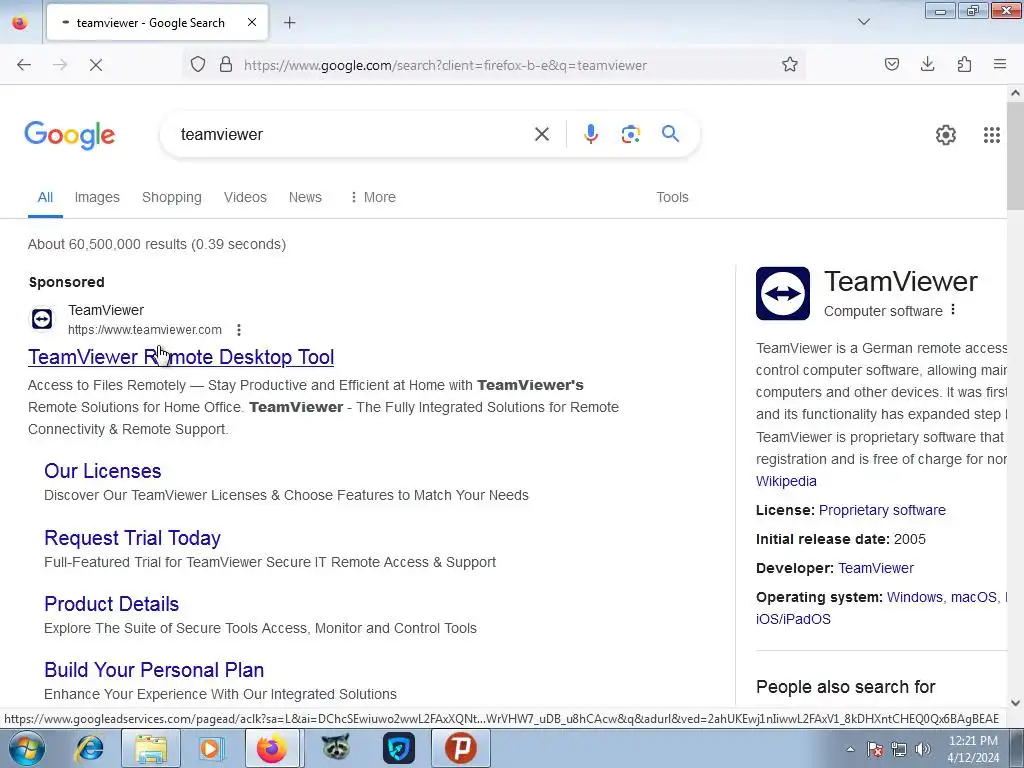Open the blue shield taskbar app
The height and width of the screenshot is (768, 1024).
point(399,748)
